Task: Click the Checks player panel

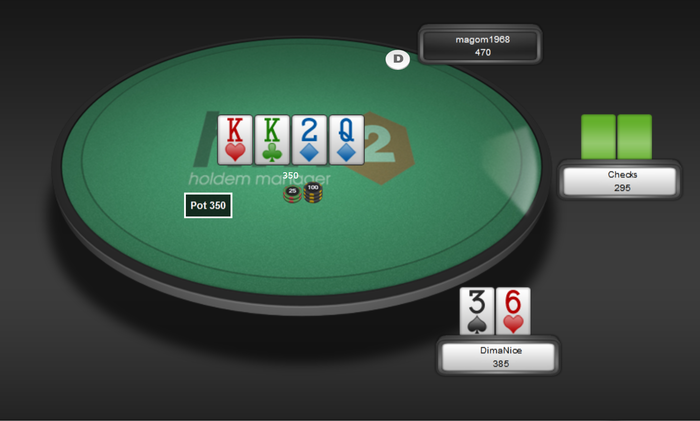Action: click(x=620, y=181)
